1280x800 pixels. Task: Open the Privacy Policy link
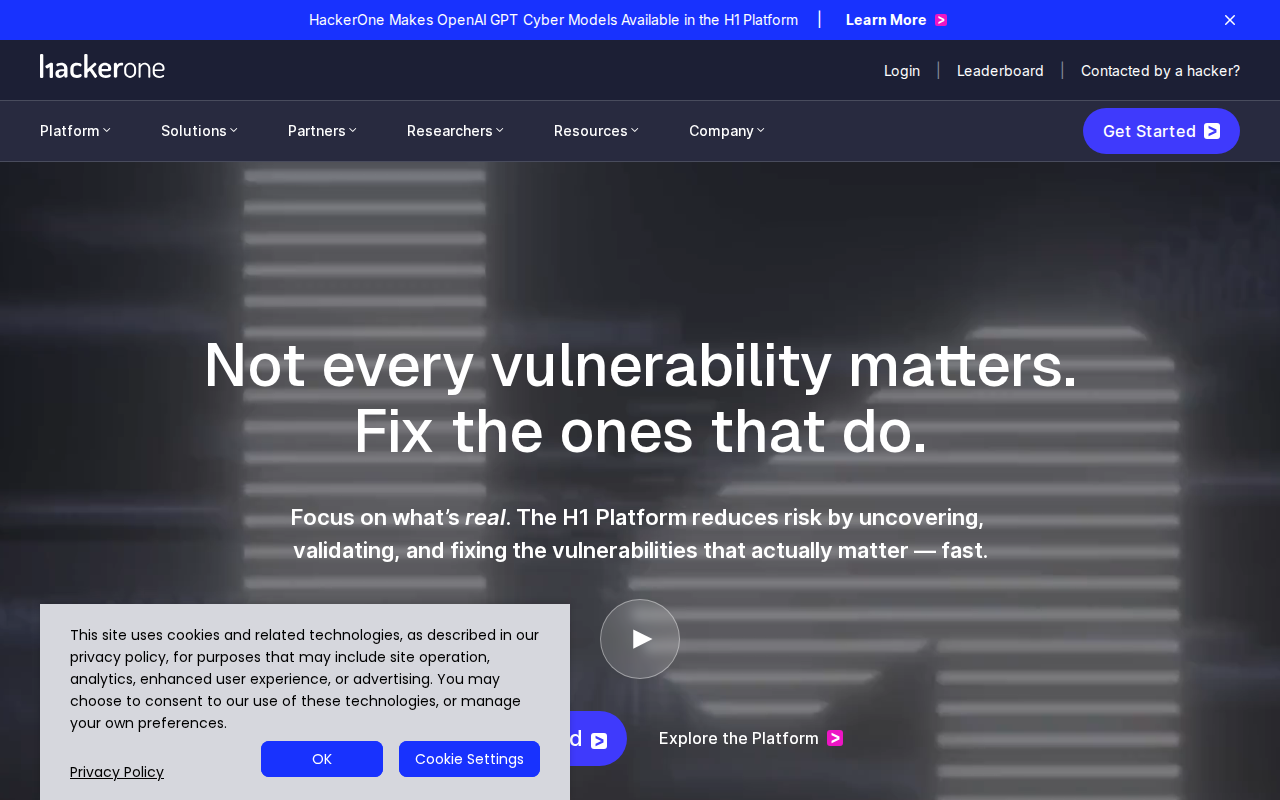[x=117, y=772]
